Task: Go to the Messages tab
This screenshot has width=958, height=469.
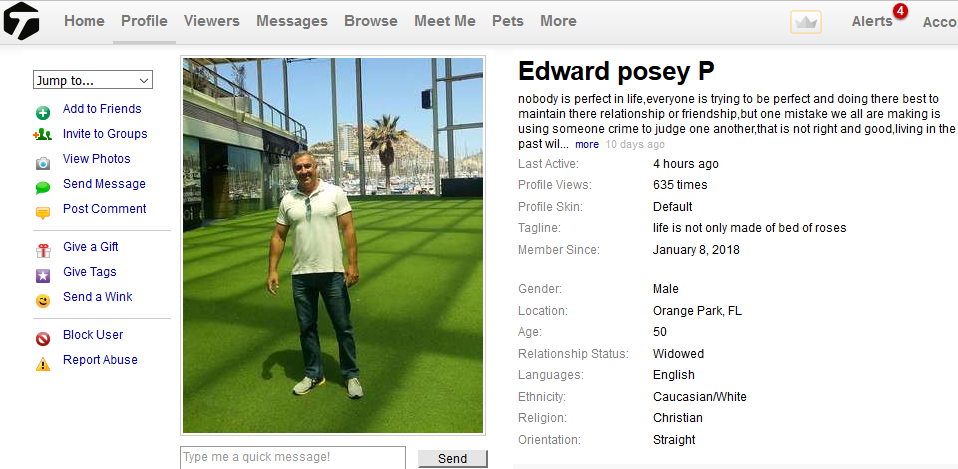Action: coord(292,21)
